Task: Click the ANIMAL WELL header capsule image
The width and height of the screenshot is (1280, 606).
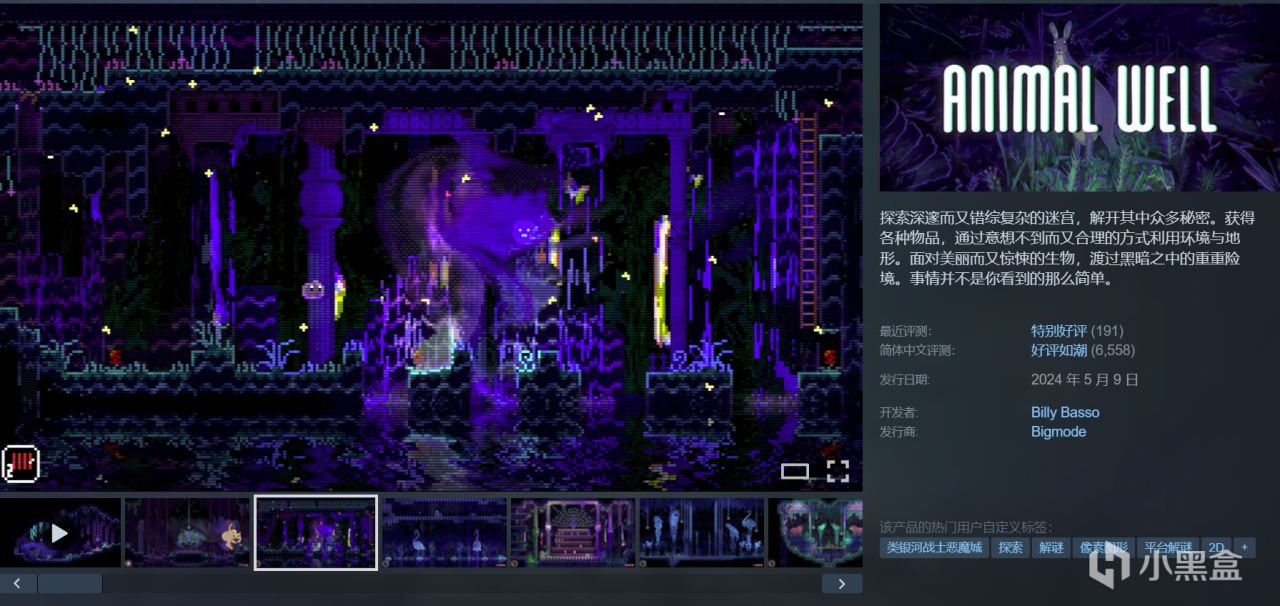Action: tap(1078, 98)
